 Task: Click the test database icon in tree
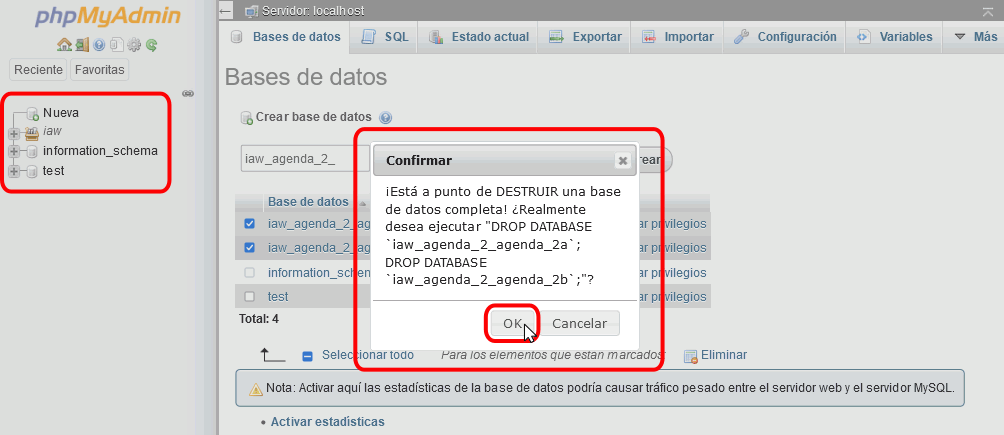(x=33, y=172)
